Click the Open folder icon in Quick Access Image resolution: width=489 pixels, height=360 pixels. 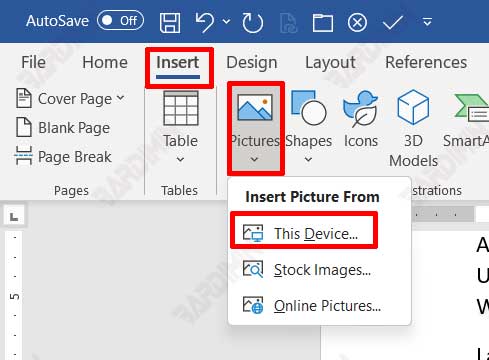point(322,23)
